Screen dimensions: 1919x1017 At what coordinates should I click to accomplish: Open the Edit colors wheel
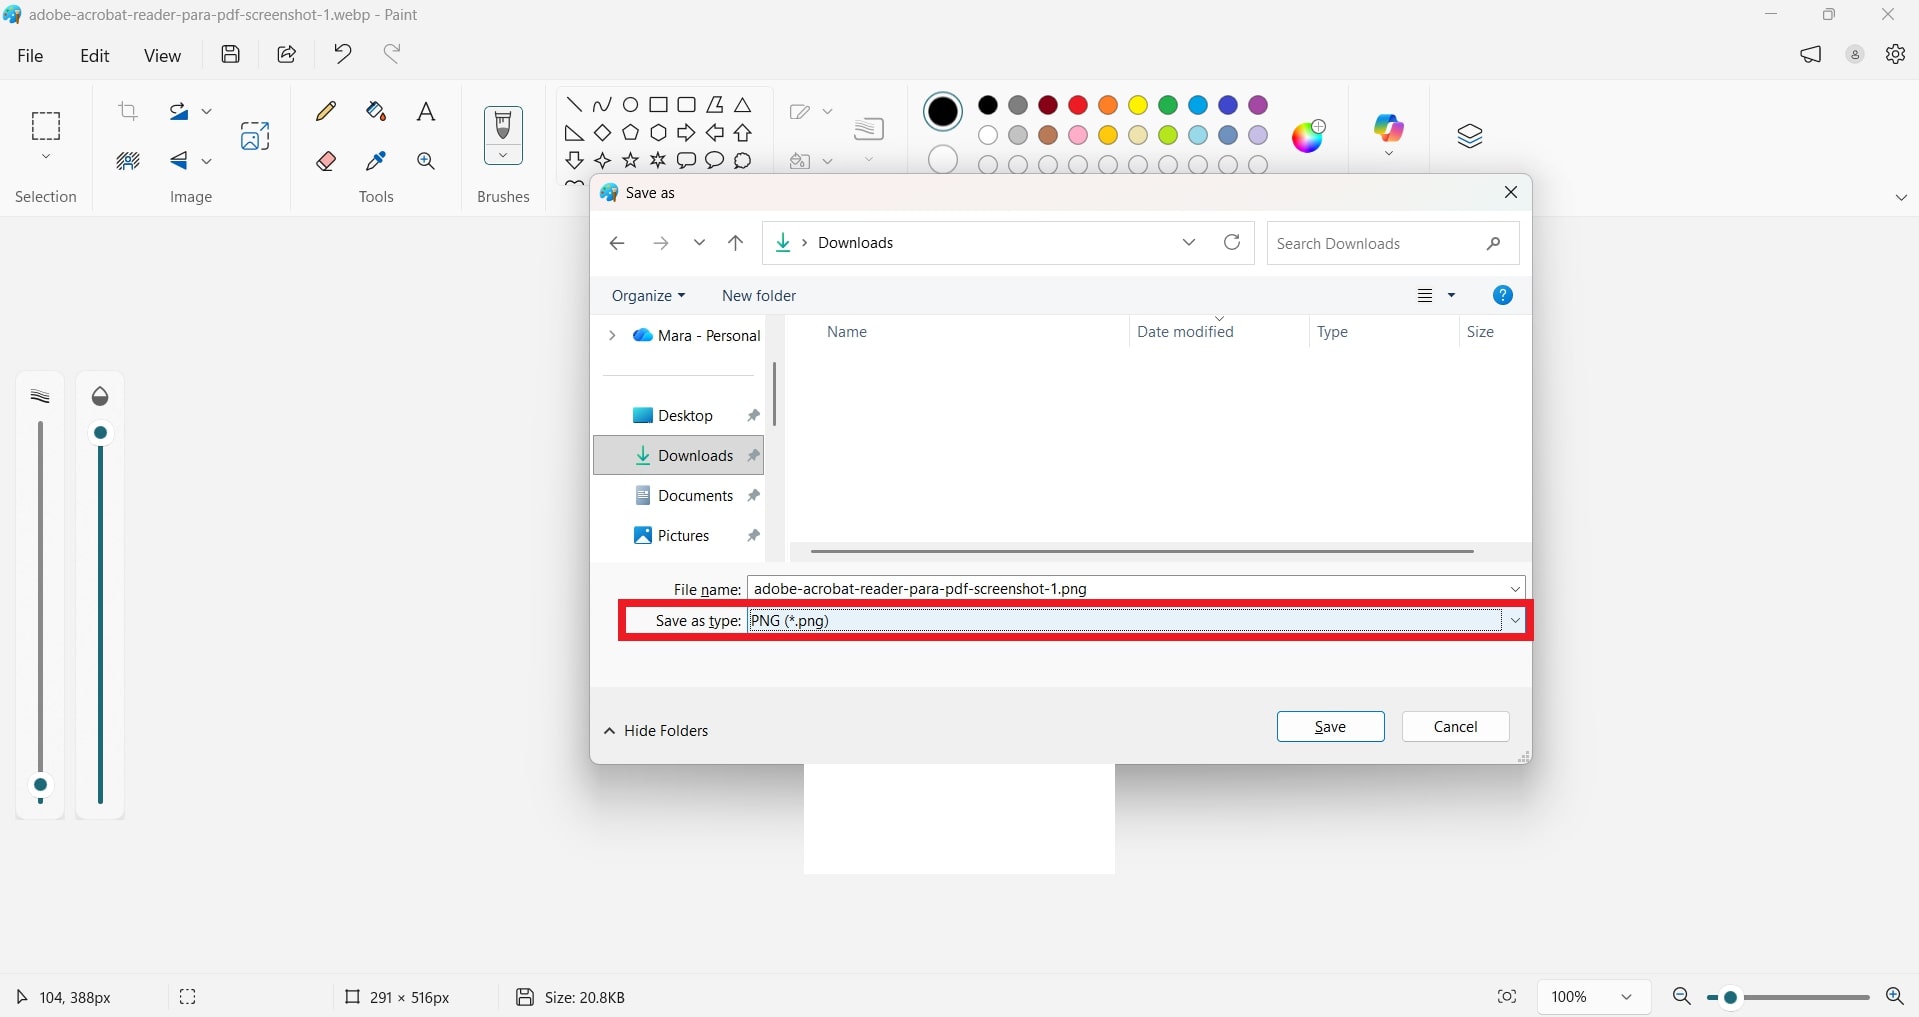tap(1309, 135)
